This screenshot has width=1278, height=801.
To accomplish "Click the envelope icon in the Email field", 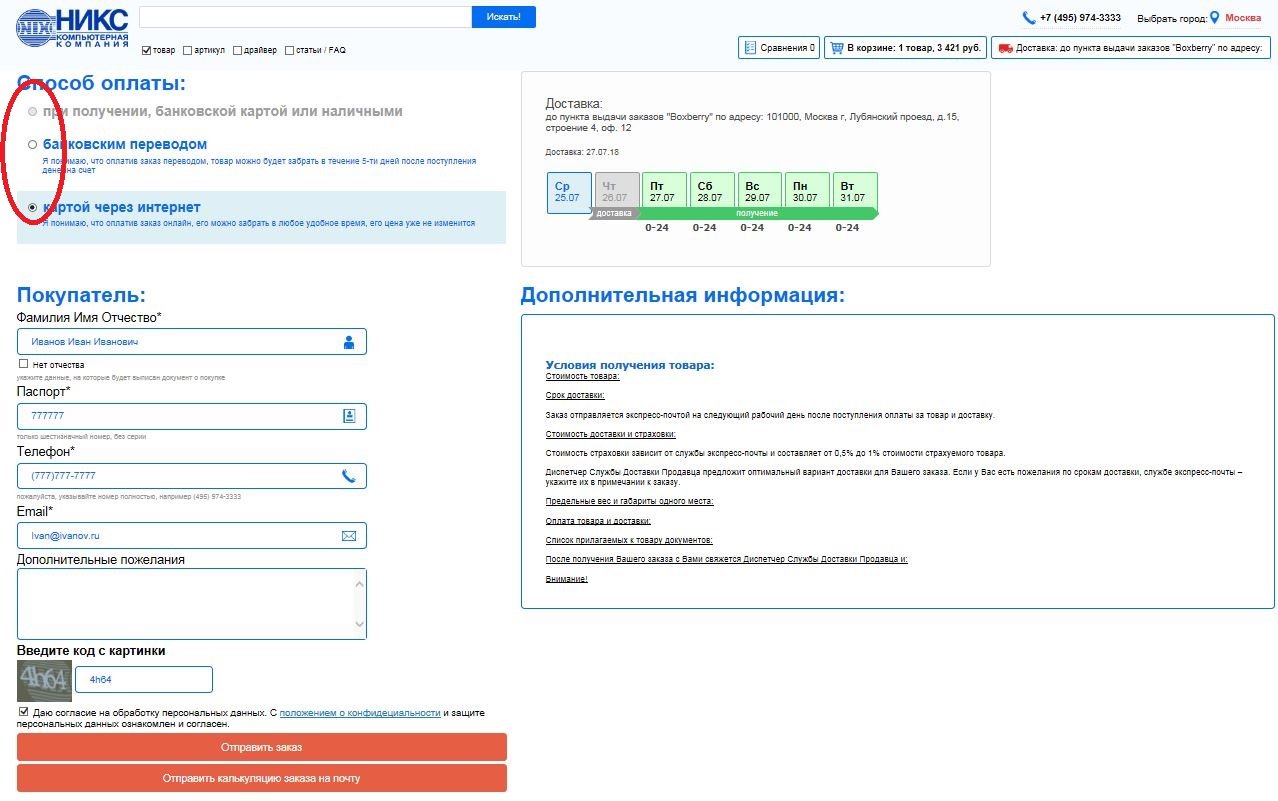I will (349, 536).
